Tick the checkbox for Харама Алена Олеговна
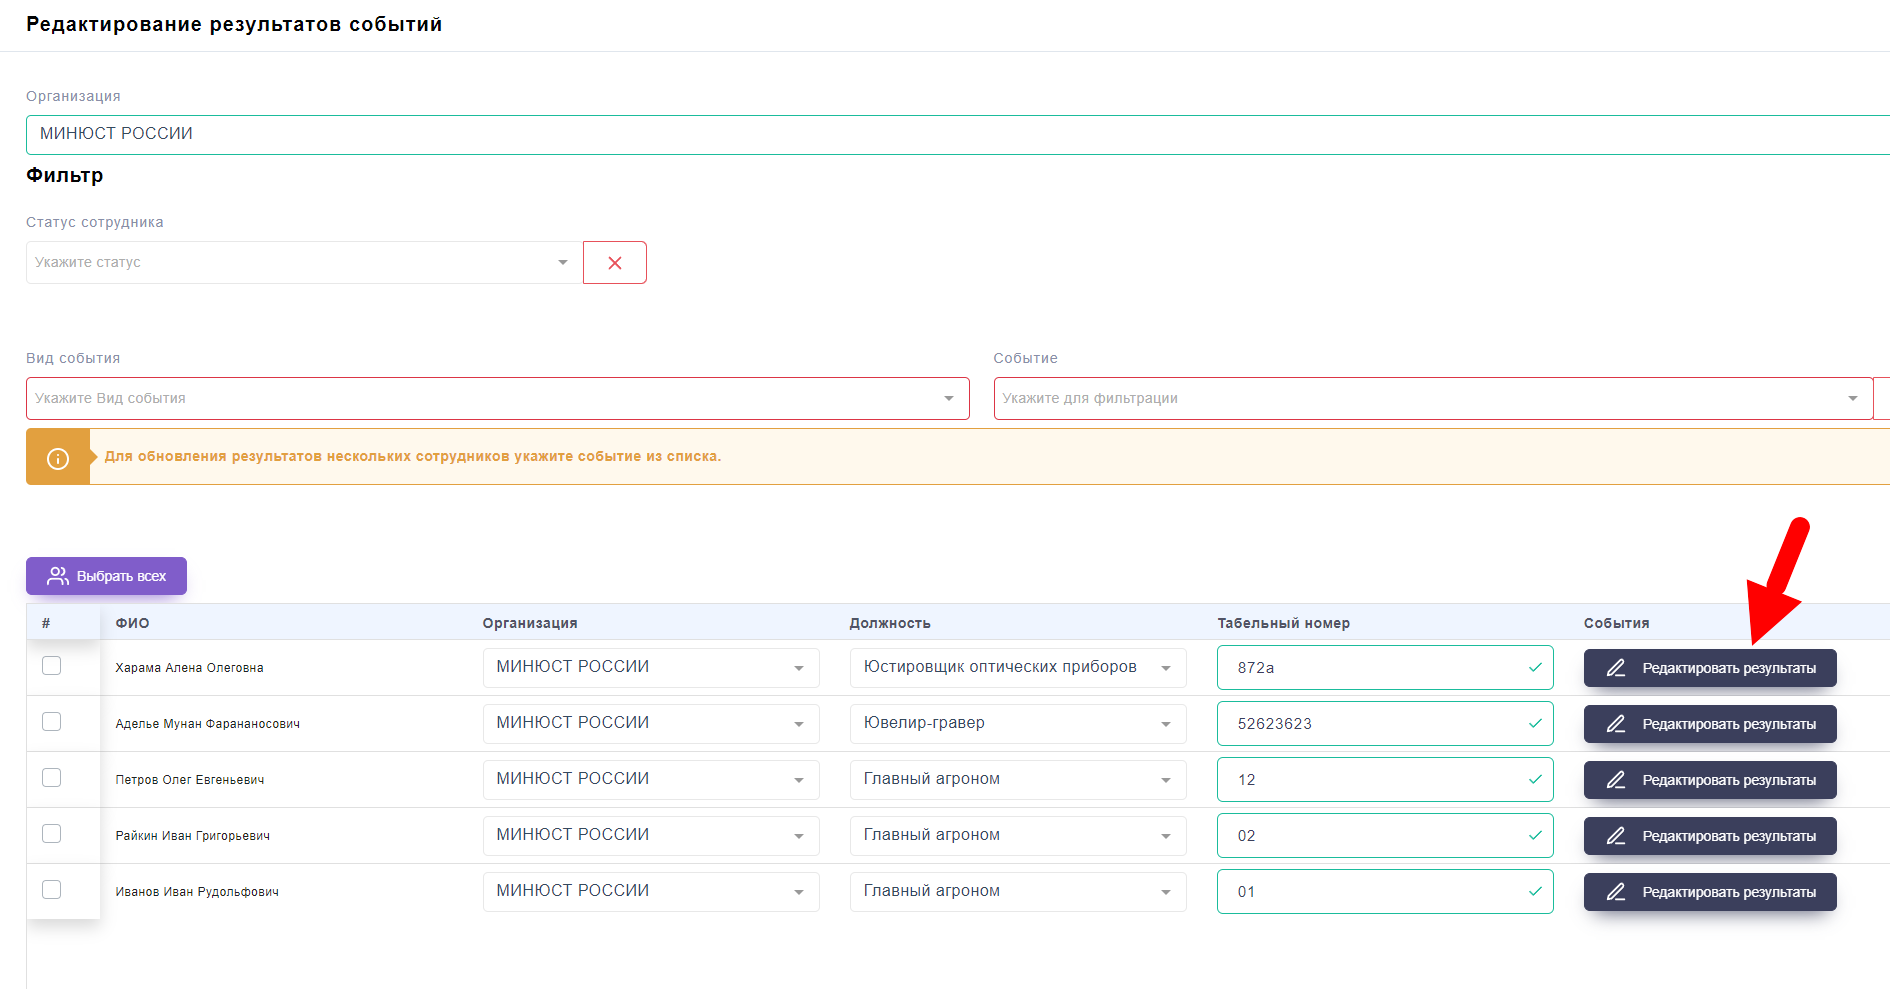Viewport: 1890px width, 989px height. [x=52, y=666]
